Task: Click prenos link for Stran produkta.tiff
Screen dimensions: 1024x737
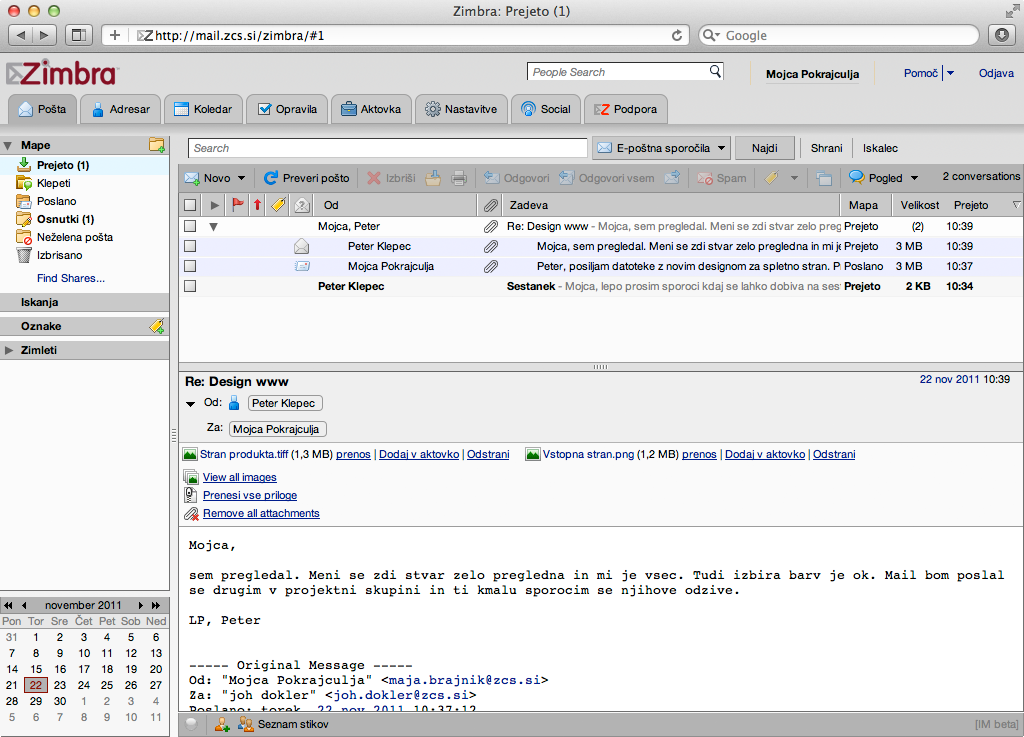Action: 353,454
